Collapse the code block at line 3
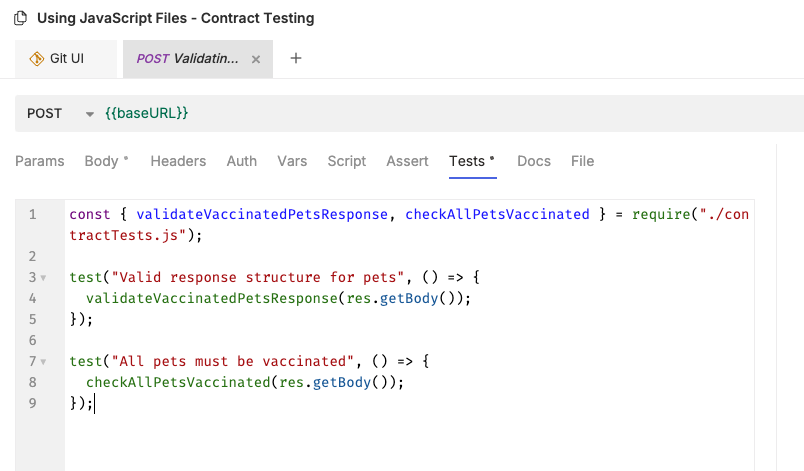The width and height of the screenshot is (804, 471). [44, 277]
